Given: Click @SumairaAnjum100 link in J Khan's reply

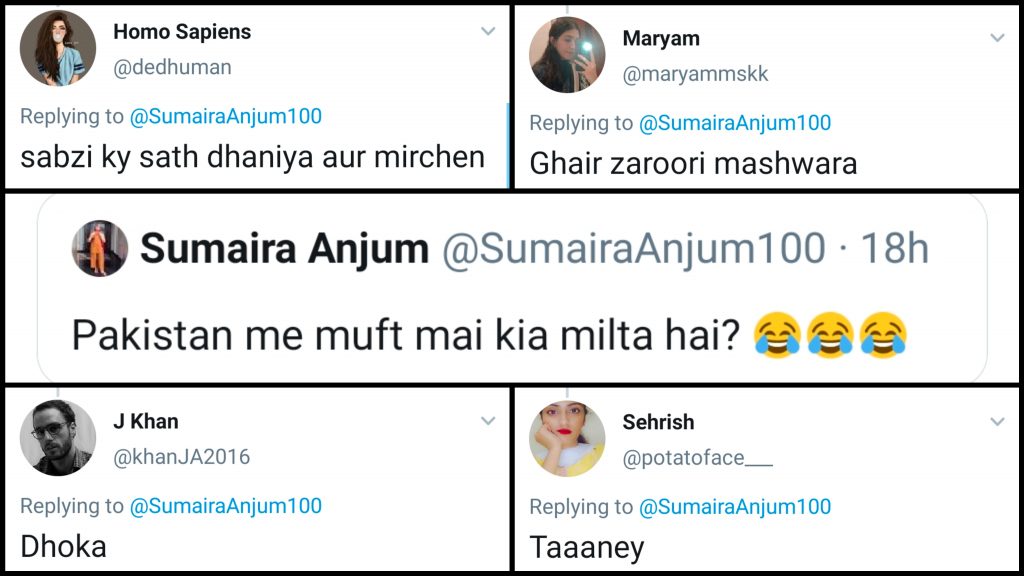Looking at the screenshot, I should (226, 506).
